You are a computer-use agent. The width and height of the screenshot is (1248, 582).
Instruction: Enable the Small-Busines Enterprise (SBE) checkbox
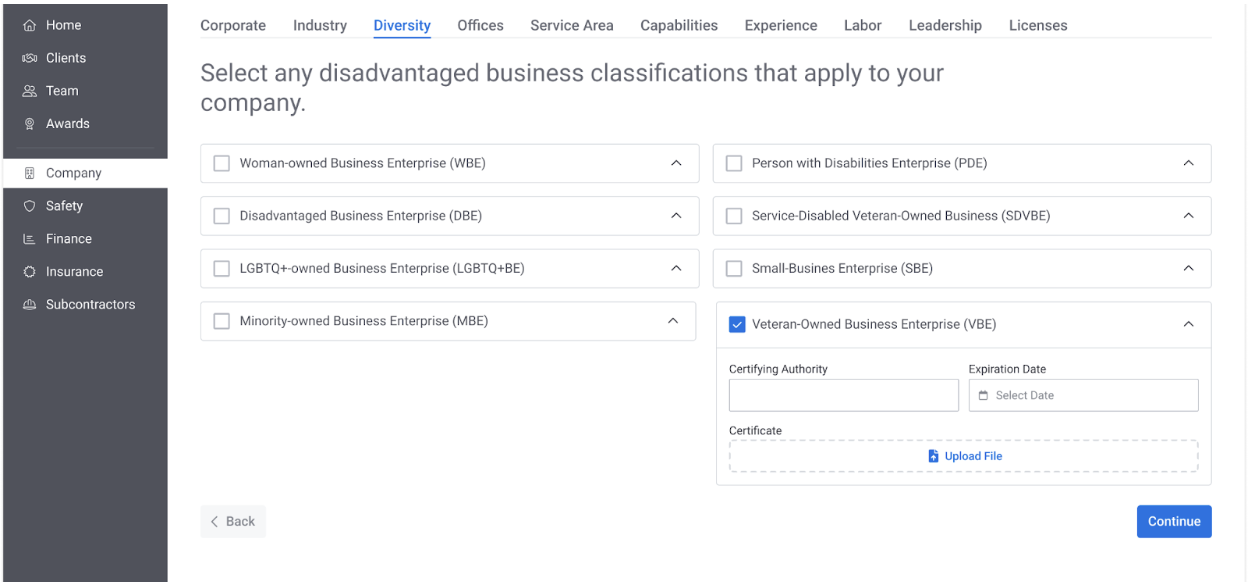tap(734, 268)
